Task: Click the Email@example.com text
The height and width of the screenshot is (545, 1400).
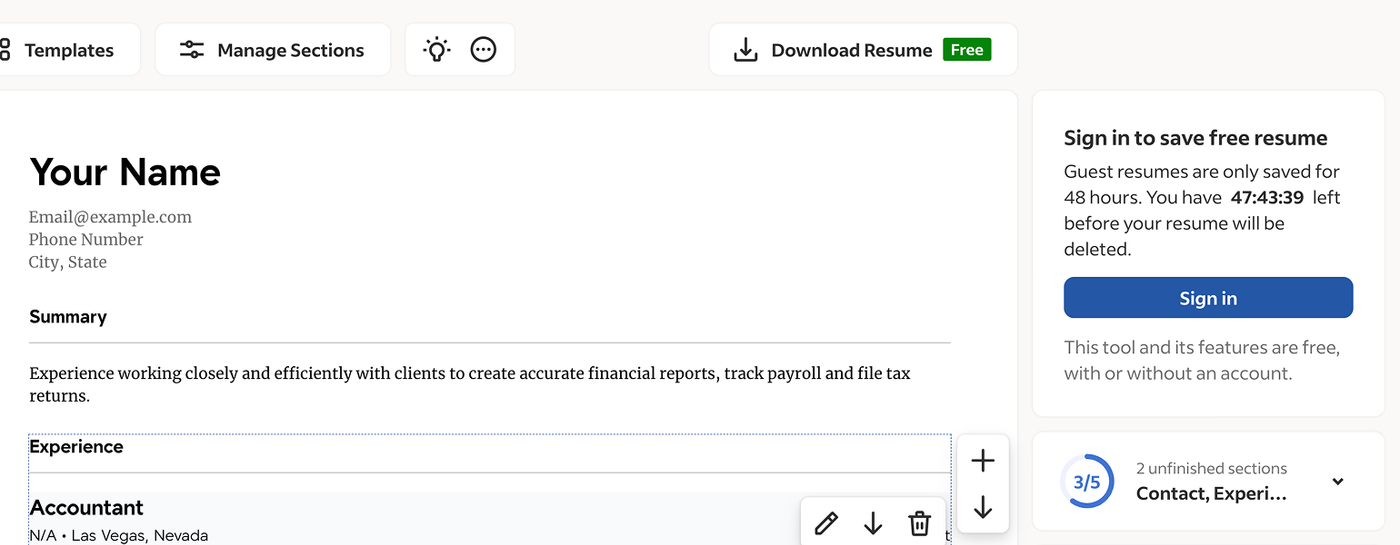Action: [110, 217]
